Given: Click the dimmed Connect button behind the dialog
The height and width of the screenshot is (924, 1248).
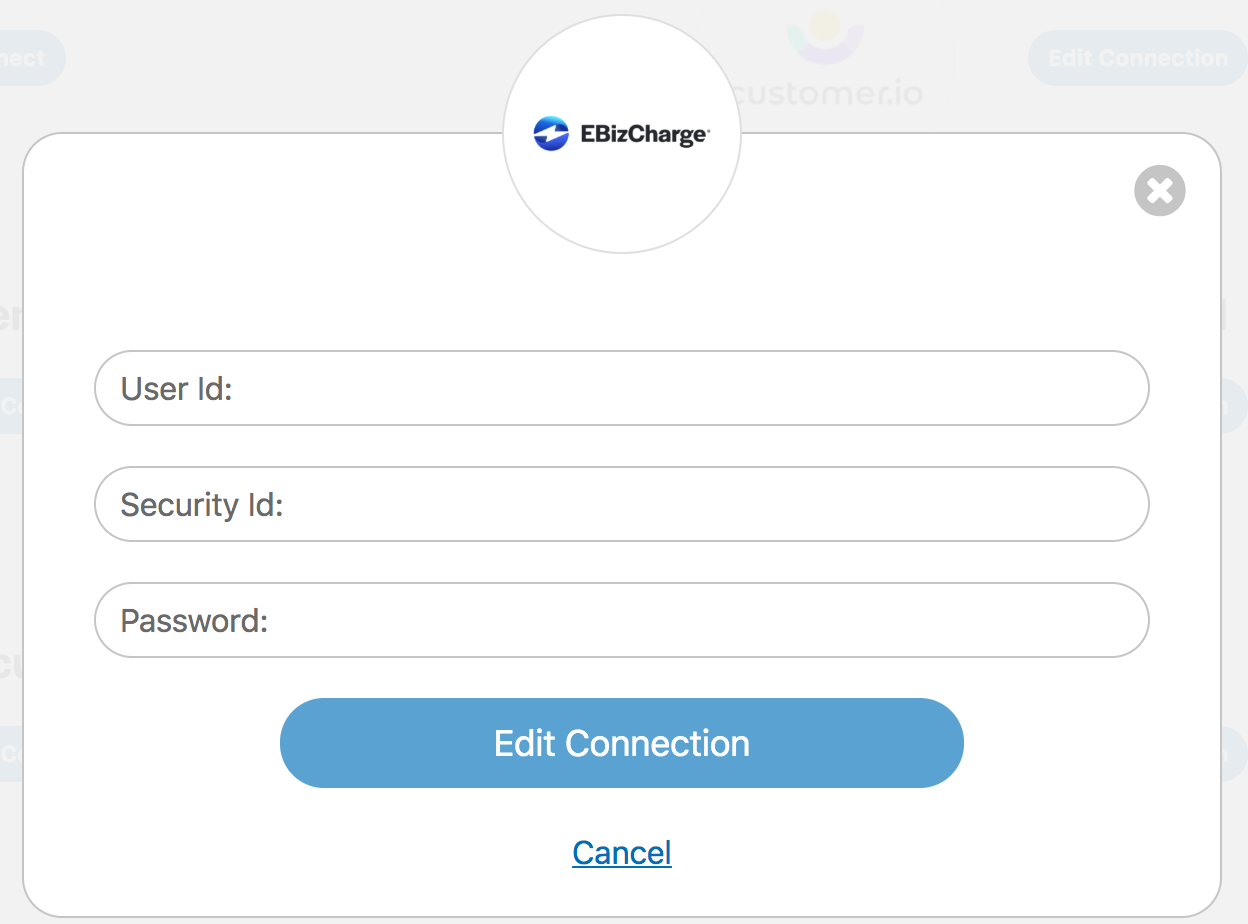Looking at the screenshot, I should click(30, 58).
